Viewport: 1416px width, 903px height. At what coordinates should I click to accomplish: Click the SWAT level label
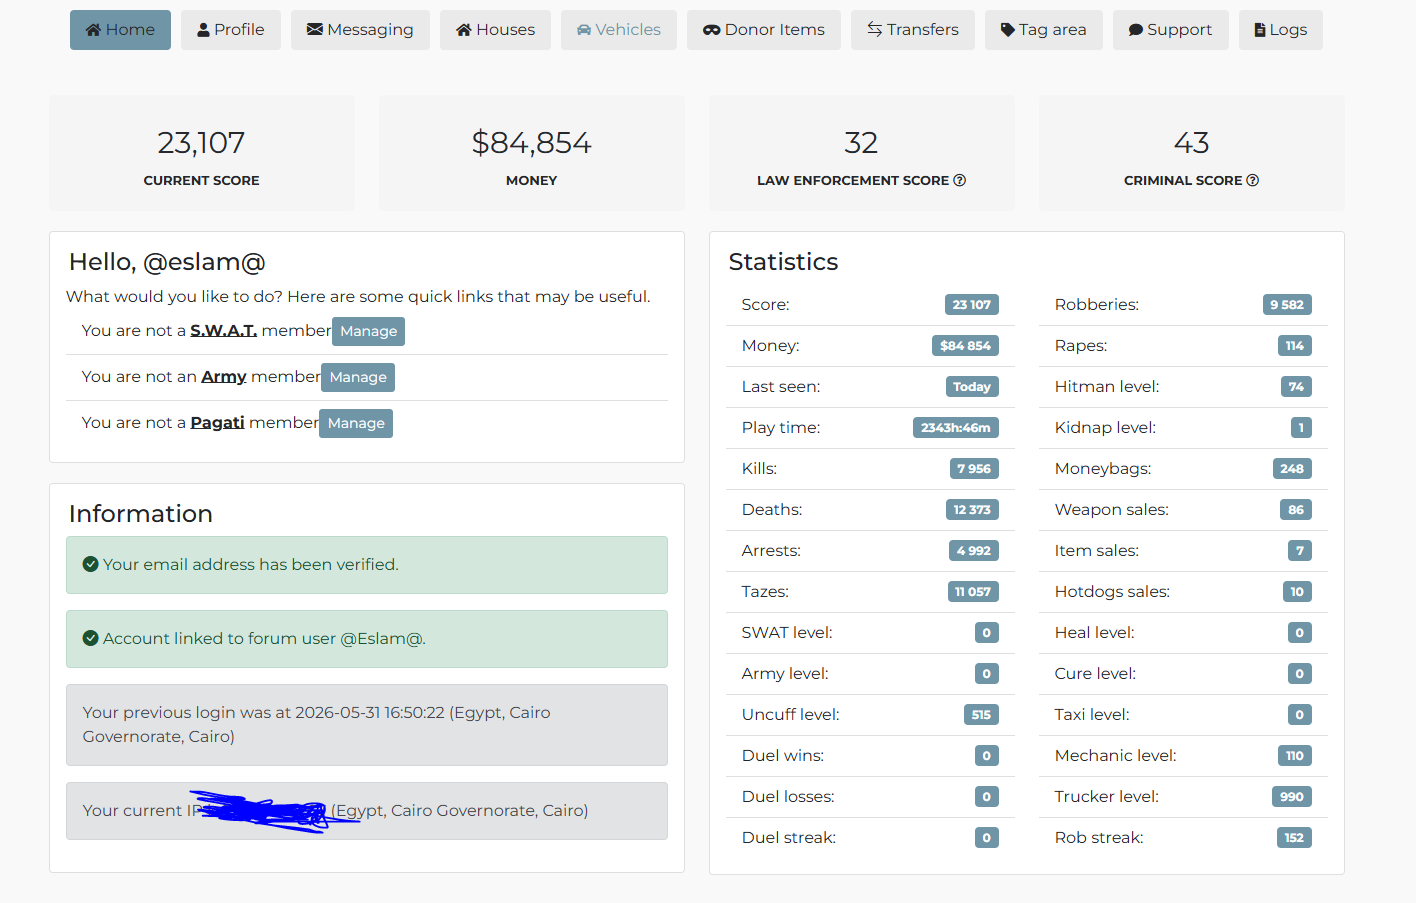[x=787, y=633]
